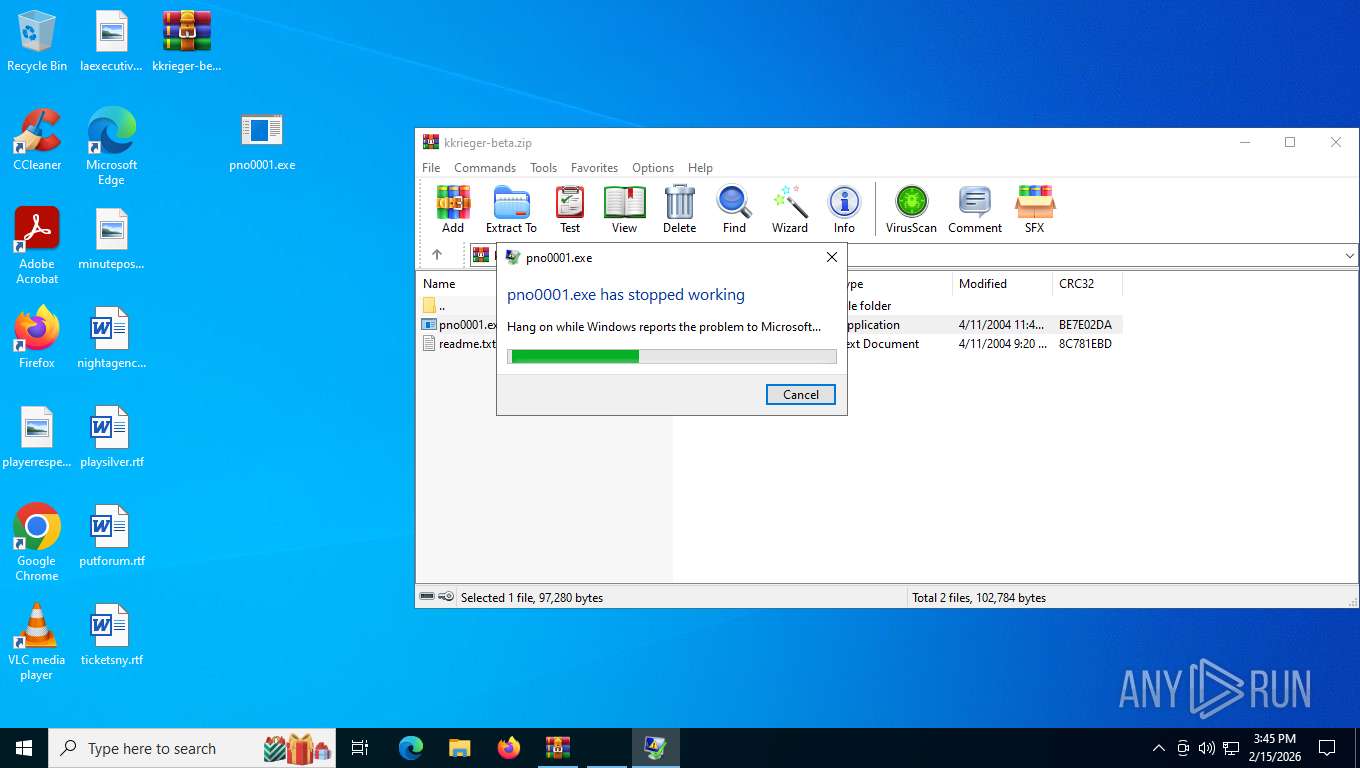Show hidden system tray icons
This screenshot has height=768, width=1360.
click(x=1159, y=748)
